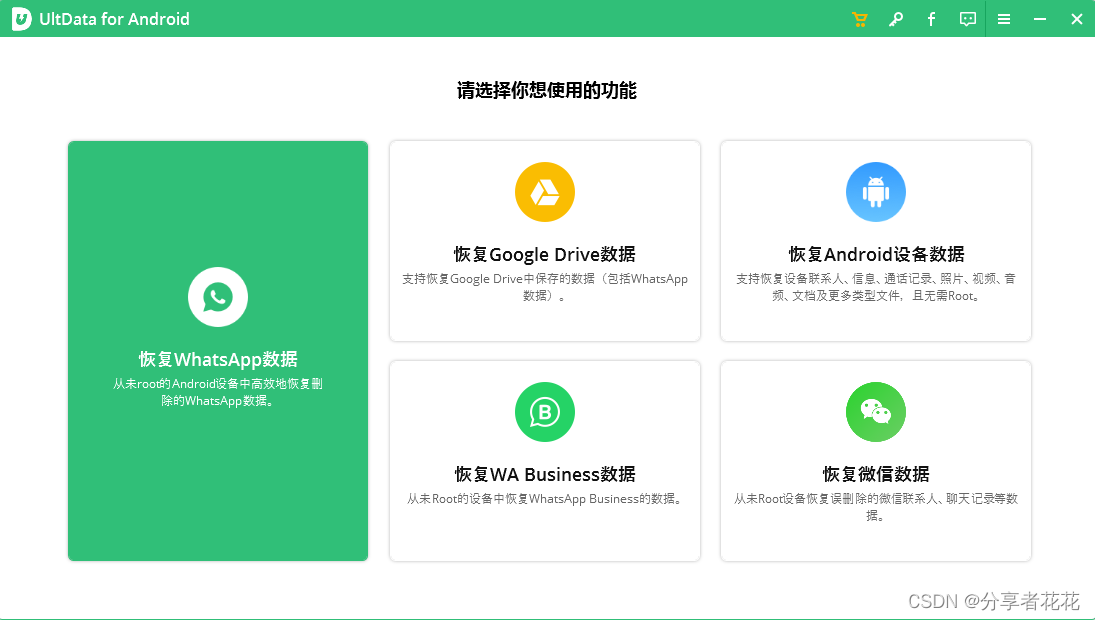This screenshot has width=1095, height=620.
Task: Click the WeChat card description text
Action: coord(876,507)
